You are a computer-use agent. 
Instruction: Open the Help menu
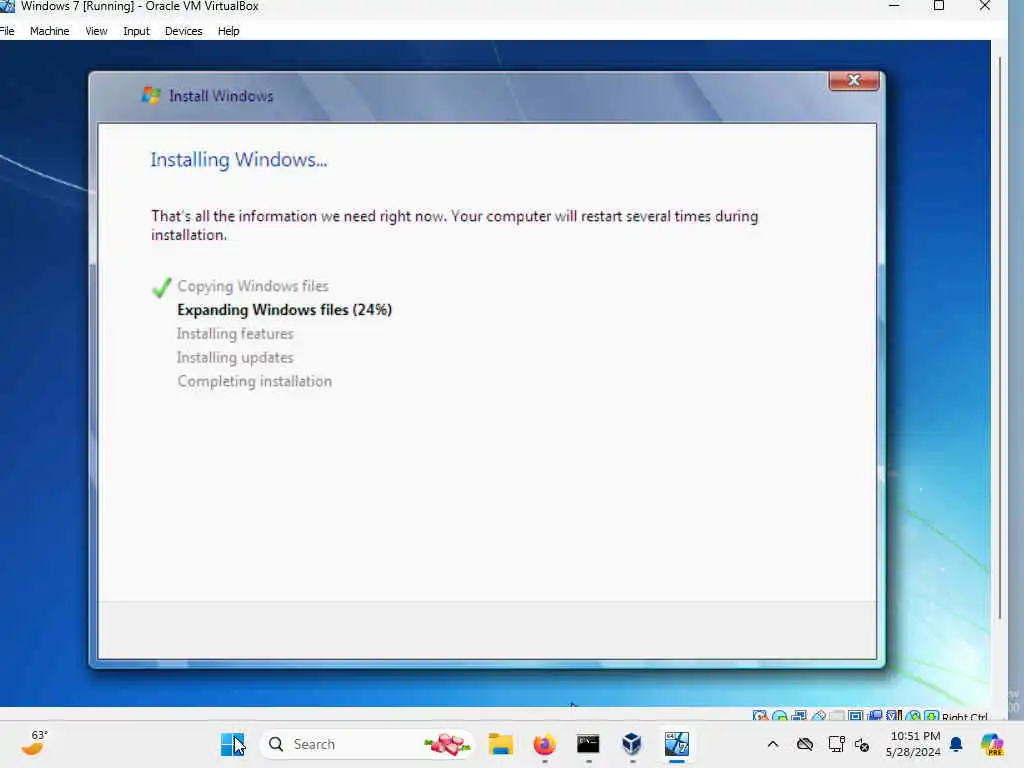coord(229,31)
